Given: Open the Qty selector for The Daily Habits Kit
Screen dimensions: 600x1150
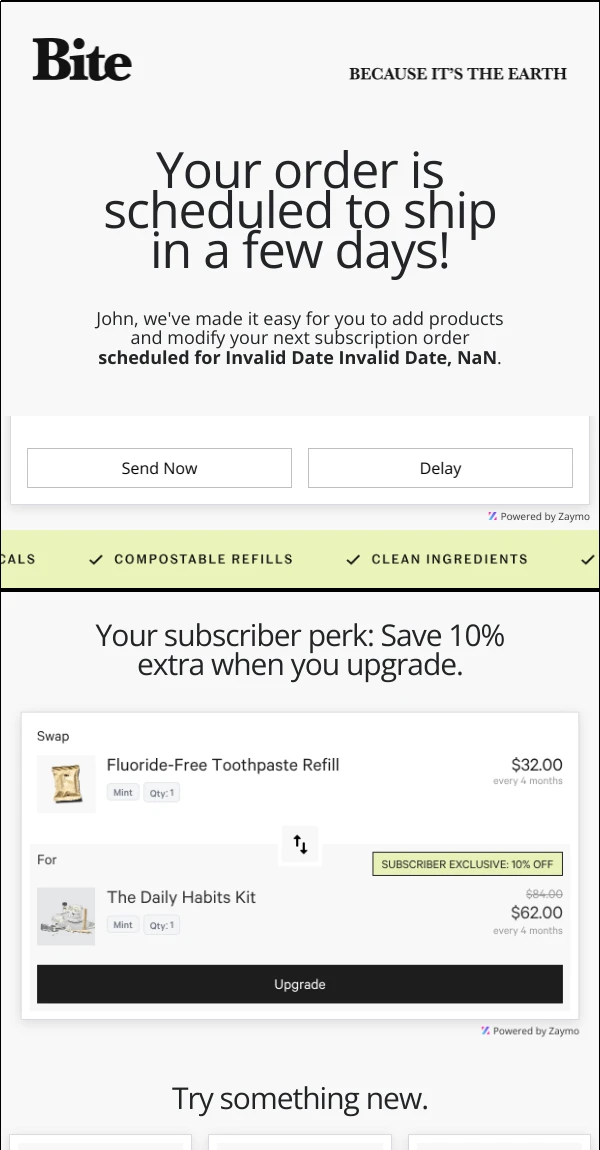Looking at the screenshot, I should pos(161,924).
